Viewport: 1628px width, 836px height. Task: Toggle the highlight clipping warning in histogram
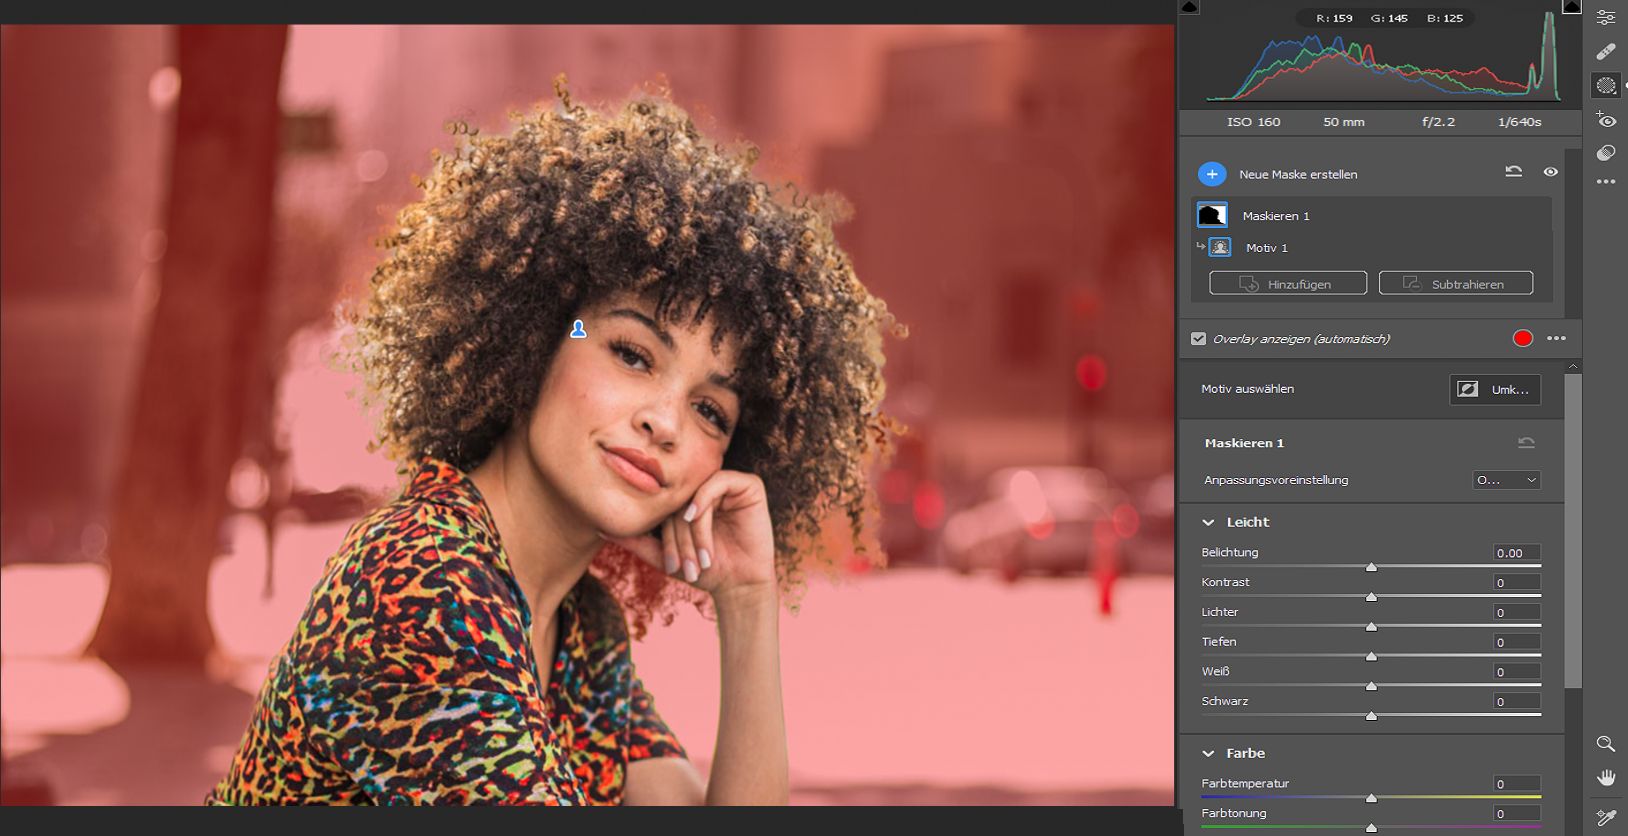[x=1572, y=6]
